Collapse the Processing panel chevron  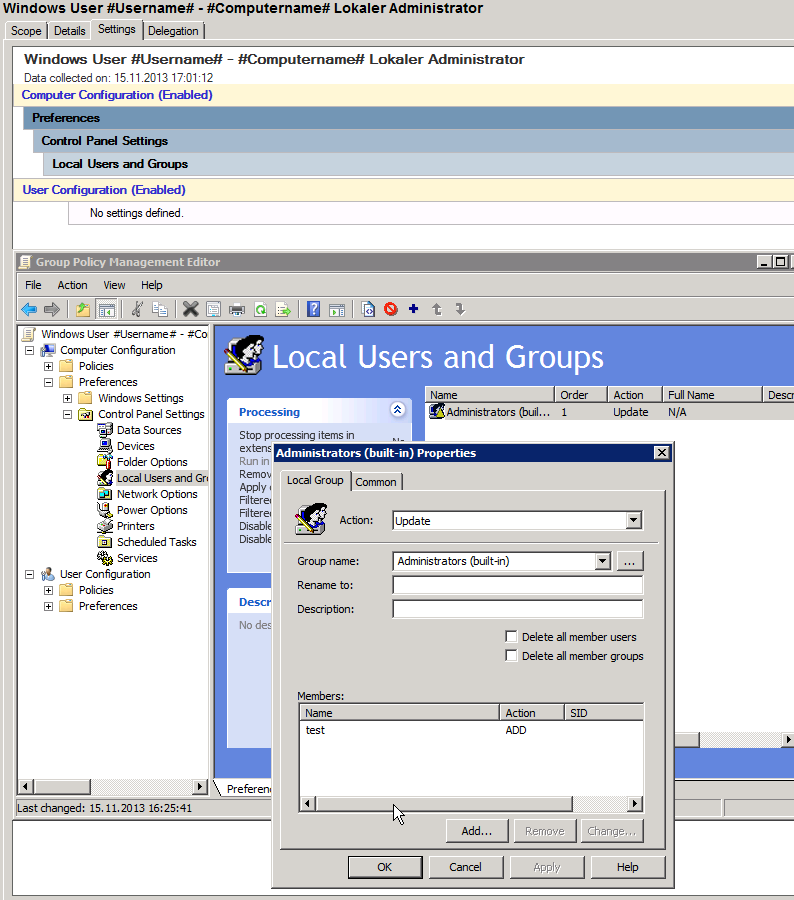(397, 411)
